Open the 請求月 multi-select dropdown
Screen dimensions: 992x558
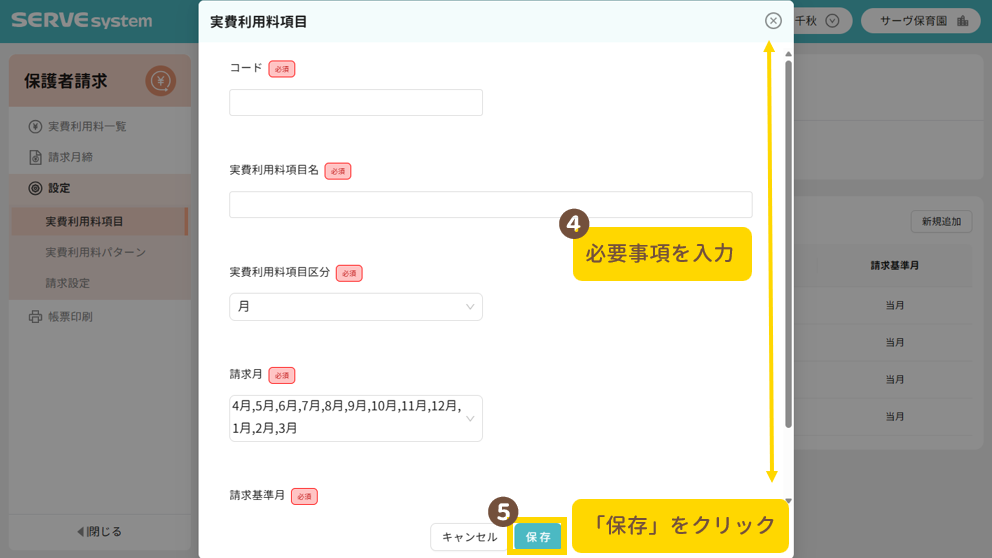pos(355,418)
